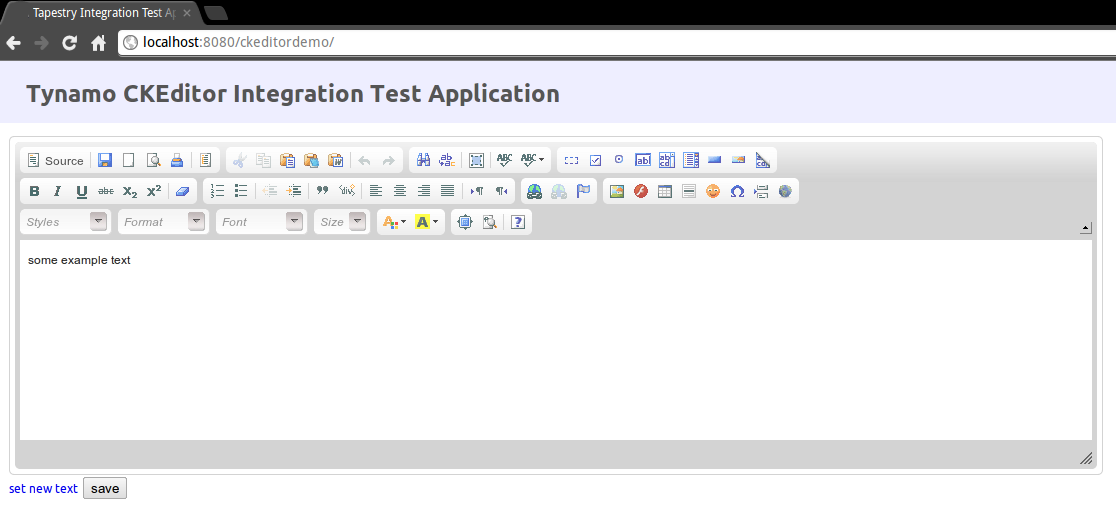Open the Styles dropdown
This screenshot has width=1116, height=506.
coord(65,222)
